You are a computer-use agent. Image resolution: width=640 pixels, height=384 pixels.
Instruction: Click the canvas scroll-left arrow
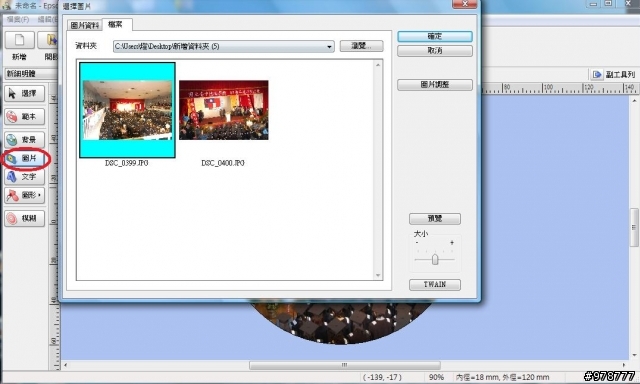tap(65, 365)
